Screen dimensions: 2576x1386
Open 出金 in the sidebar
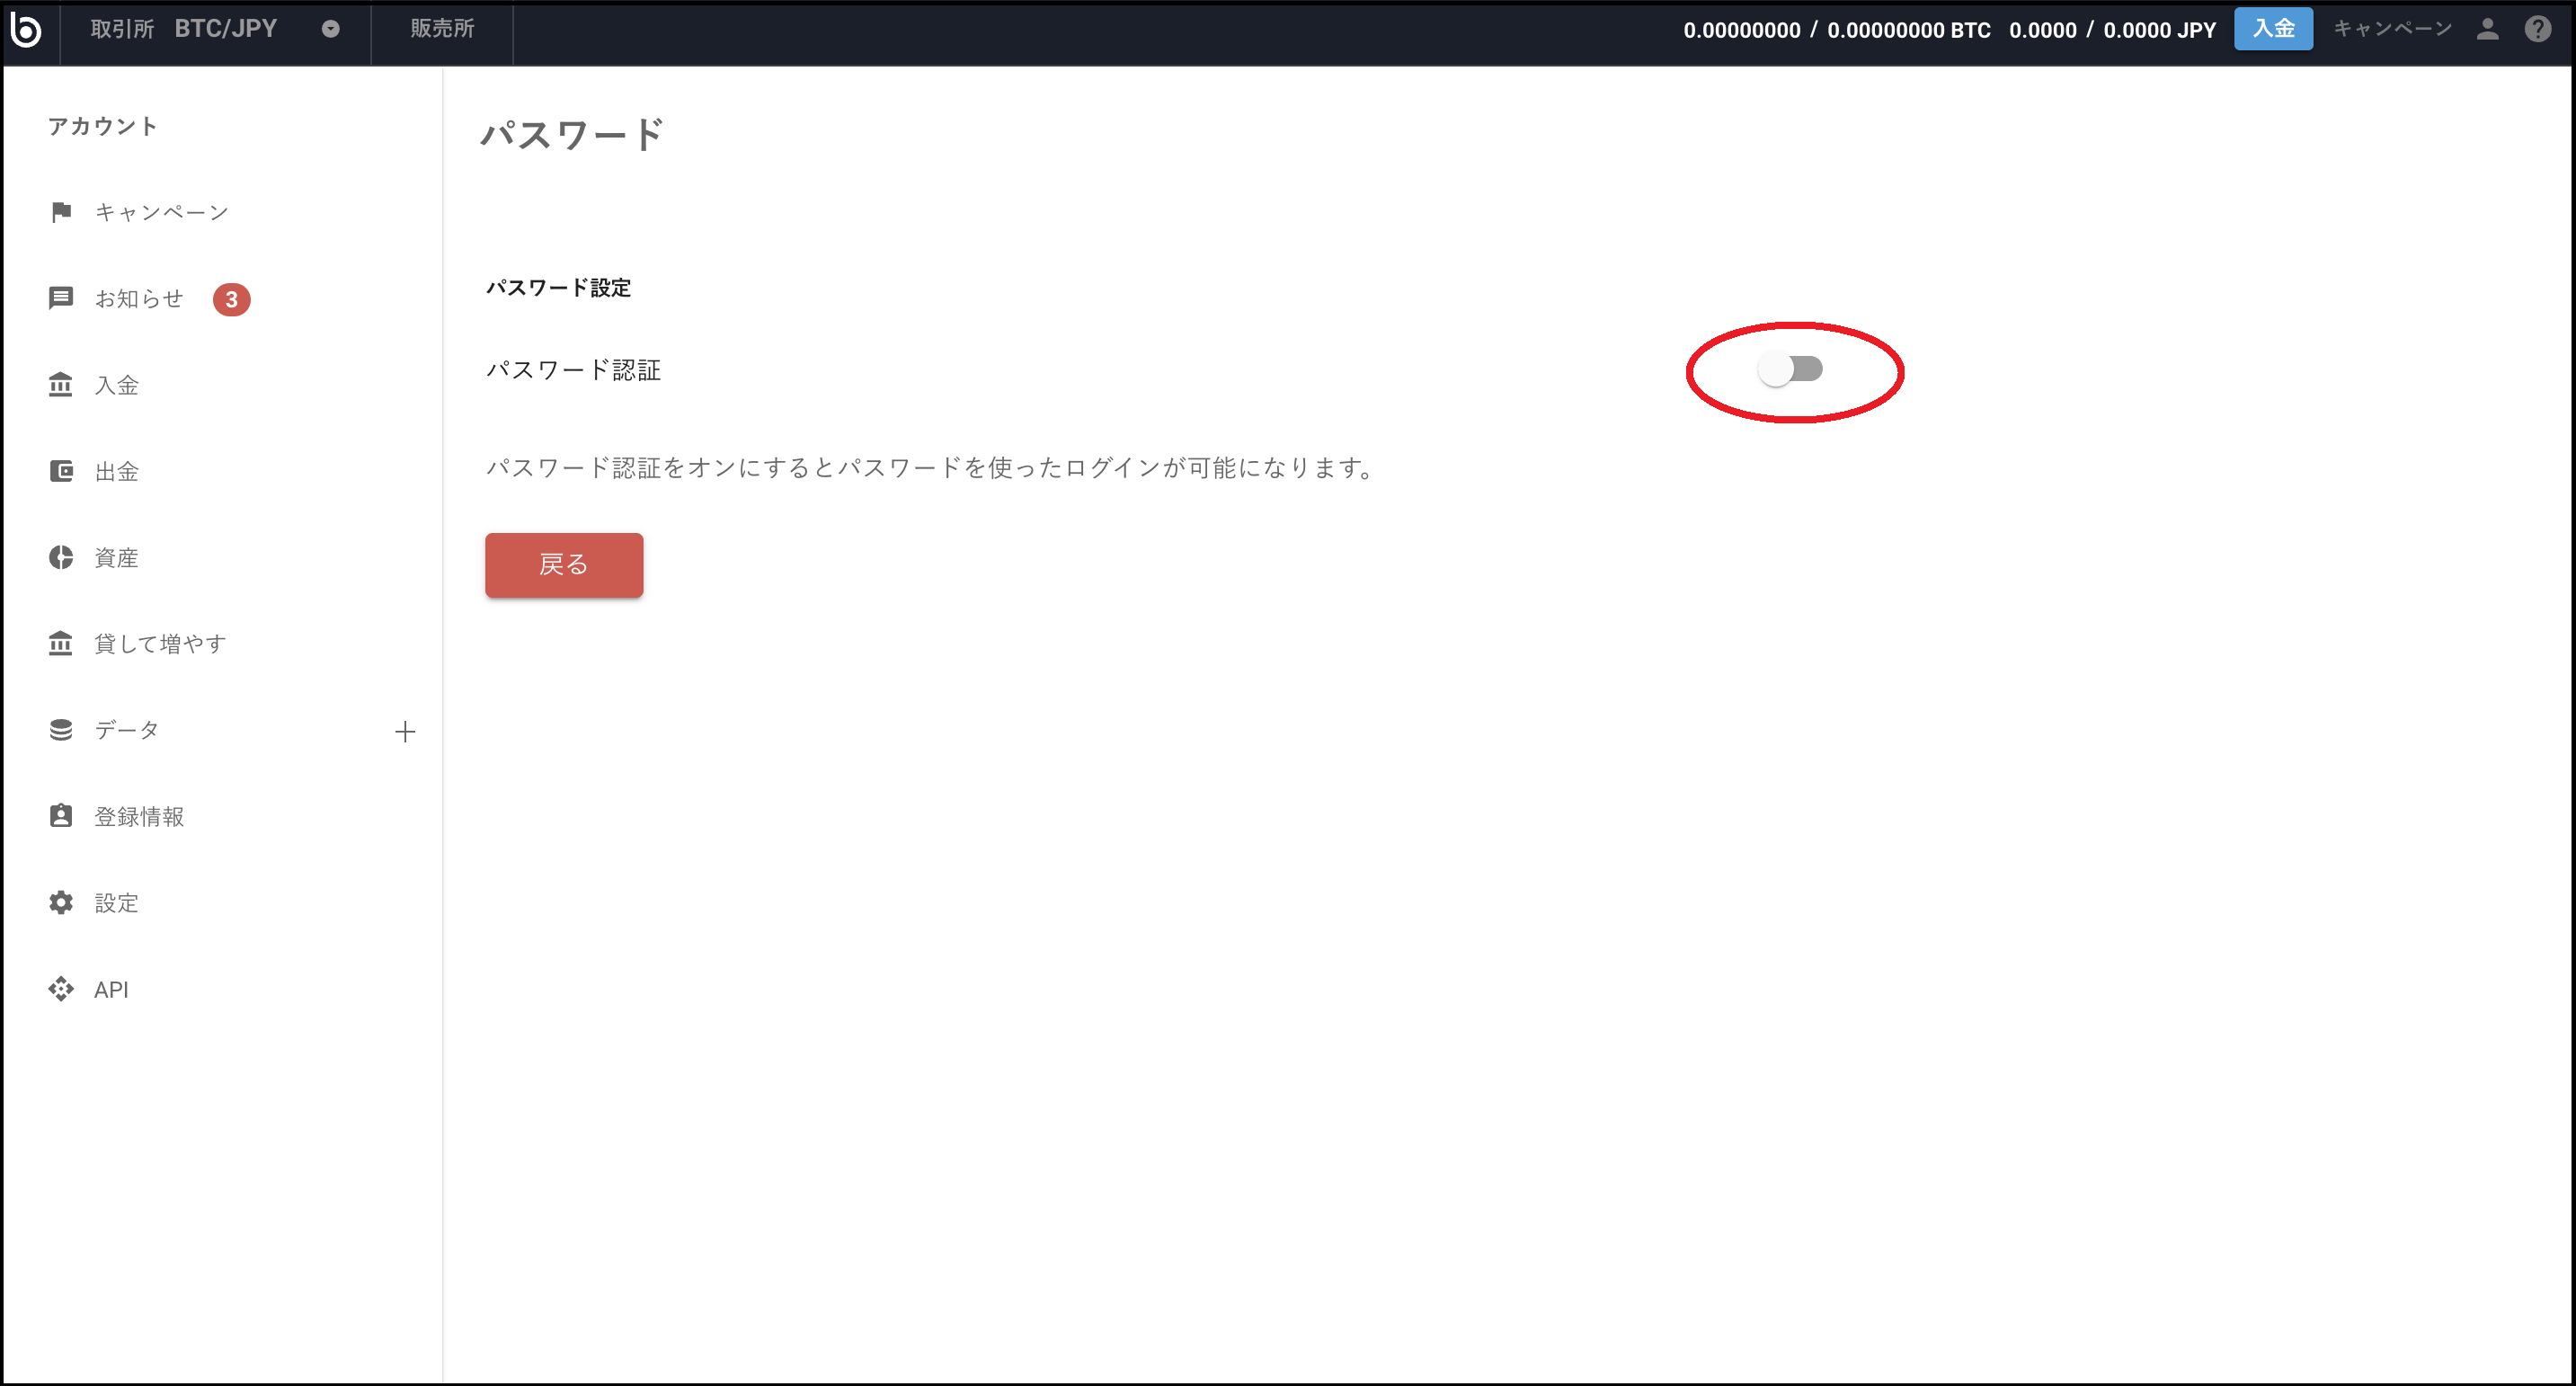[x=116, y=471]
